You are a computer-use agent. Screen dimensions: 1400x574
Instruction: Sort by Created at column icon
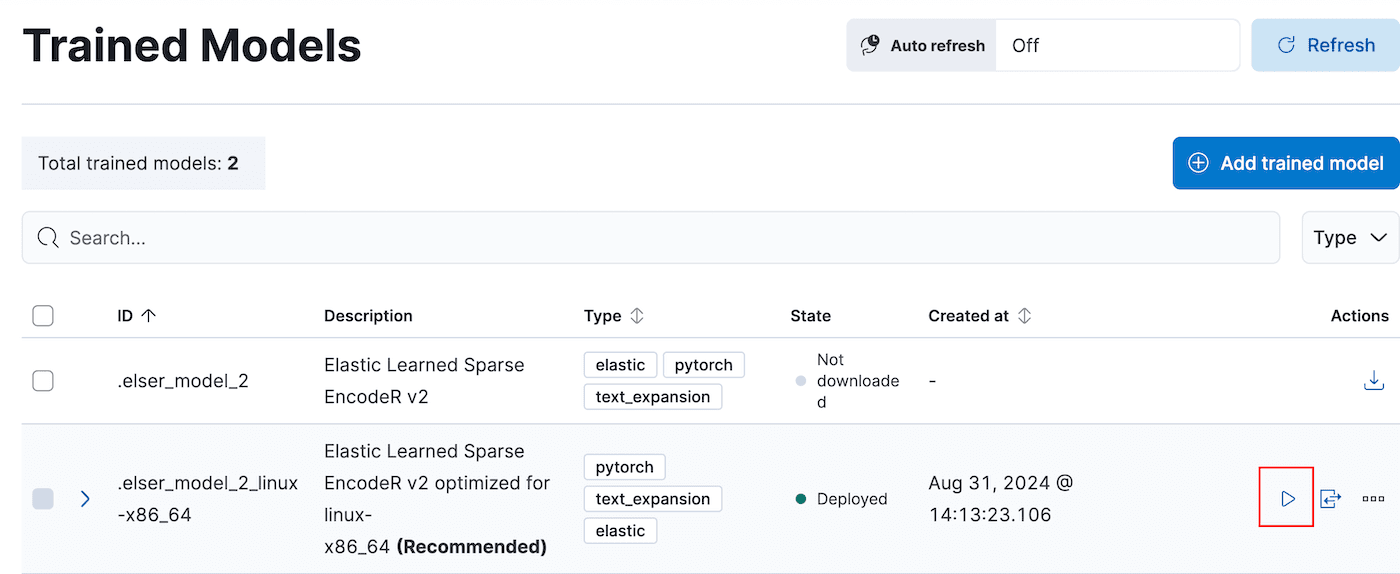pyautogui.click(x=1024, y=316)
